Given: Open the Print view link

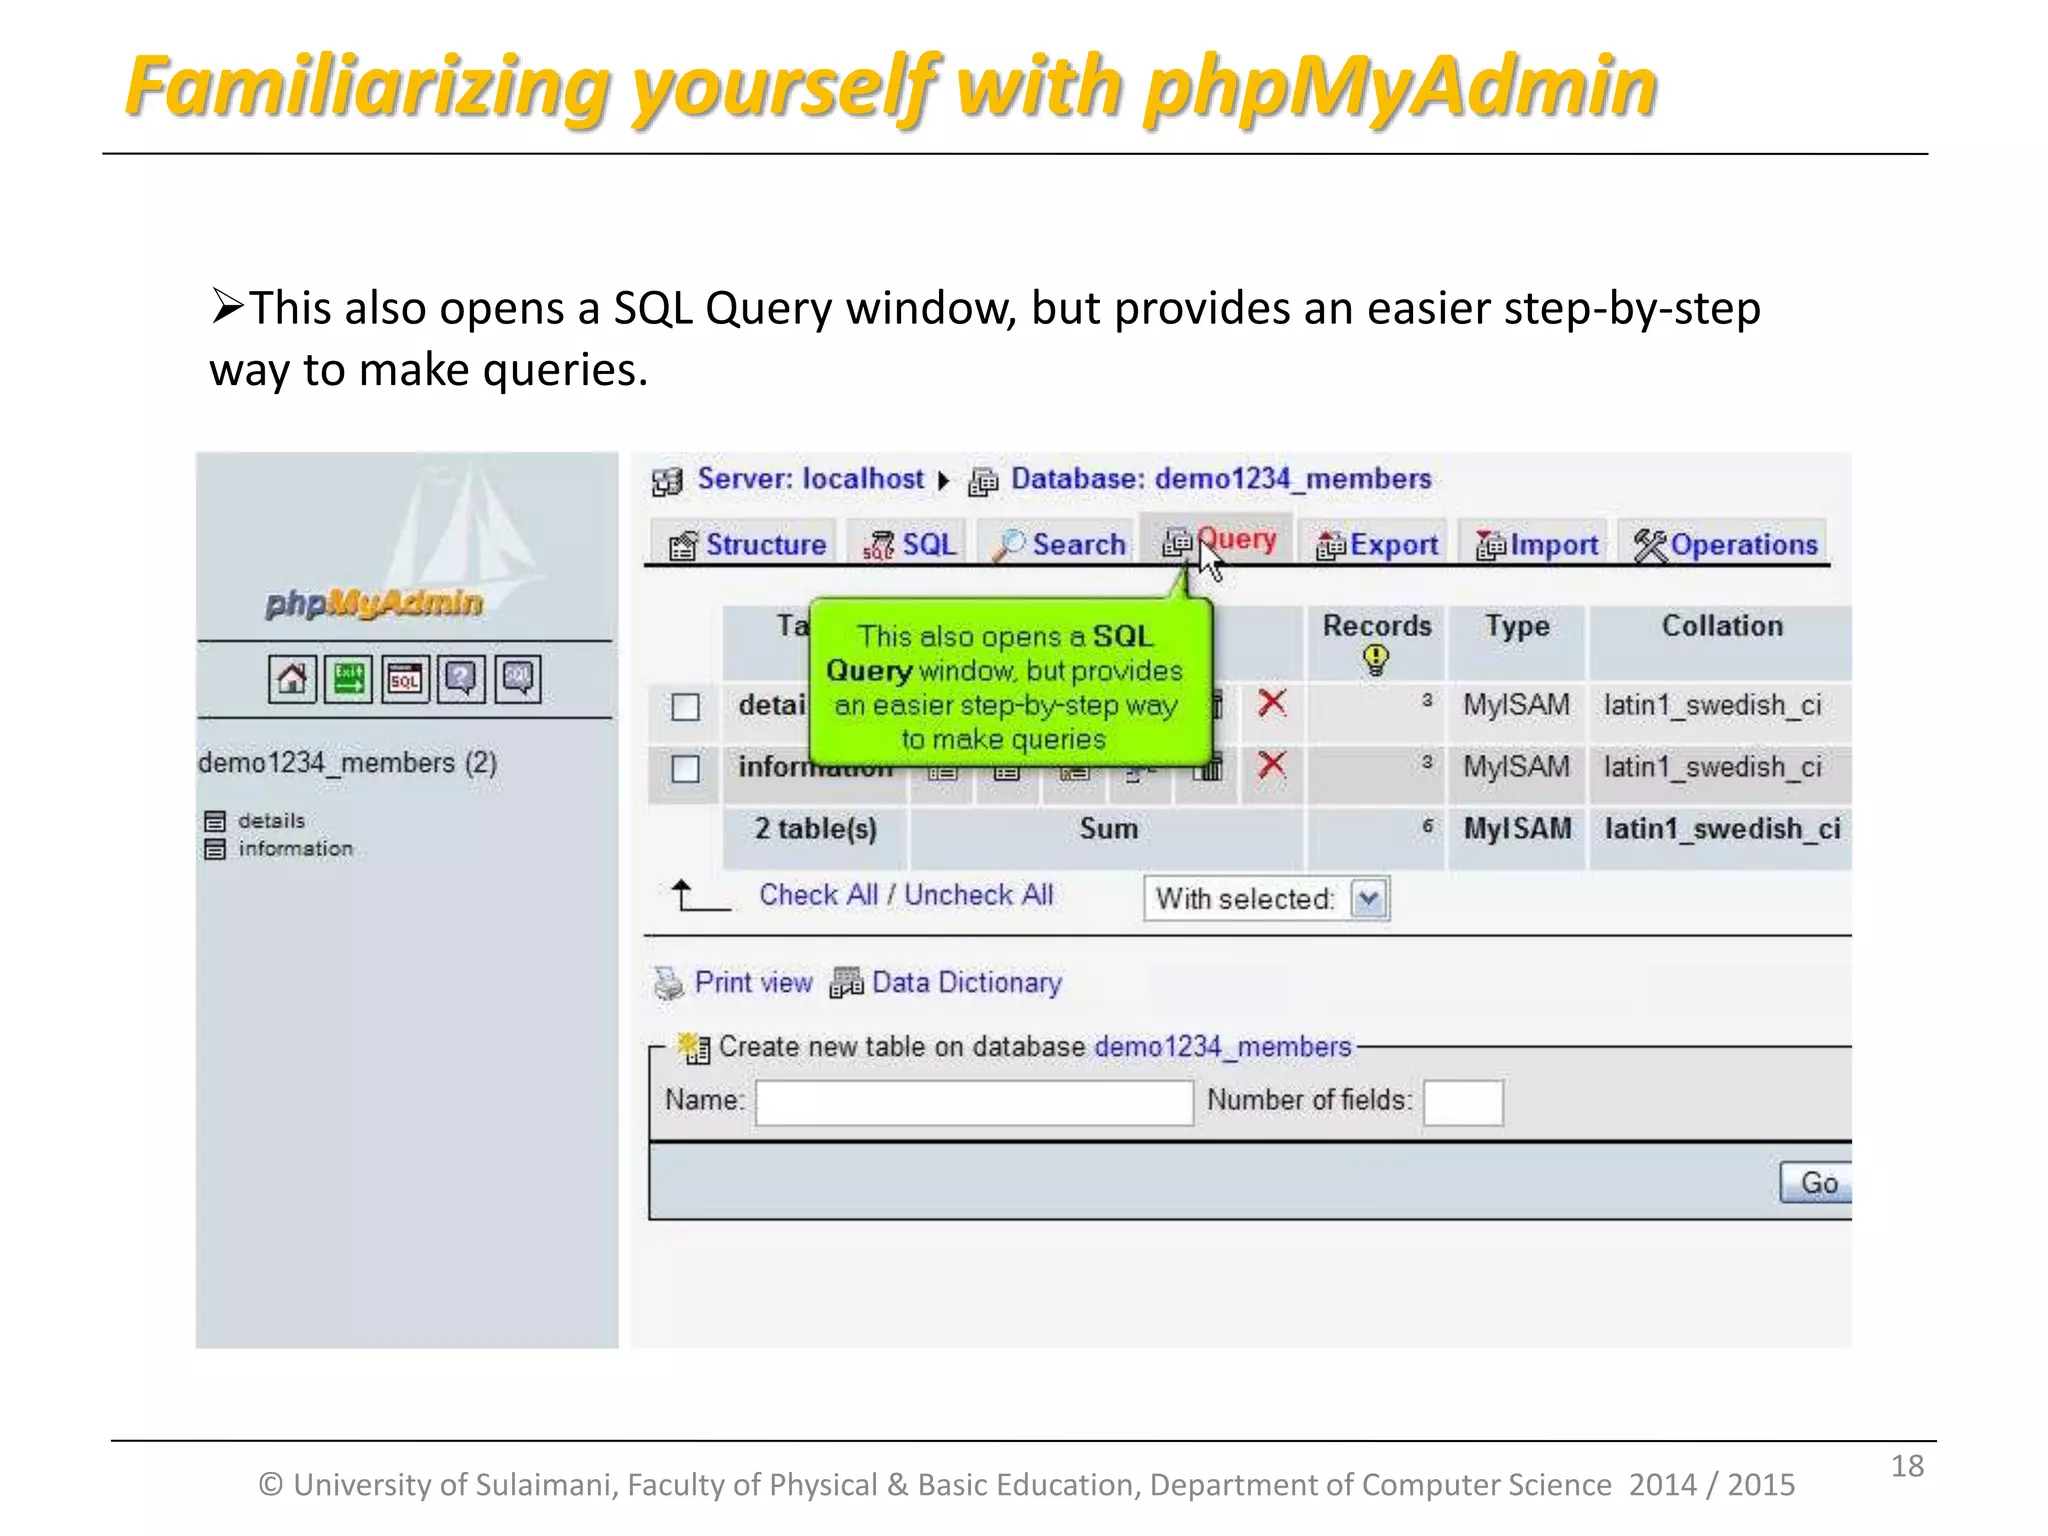Looking at the screenshot, I should pos(753,983).
